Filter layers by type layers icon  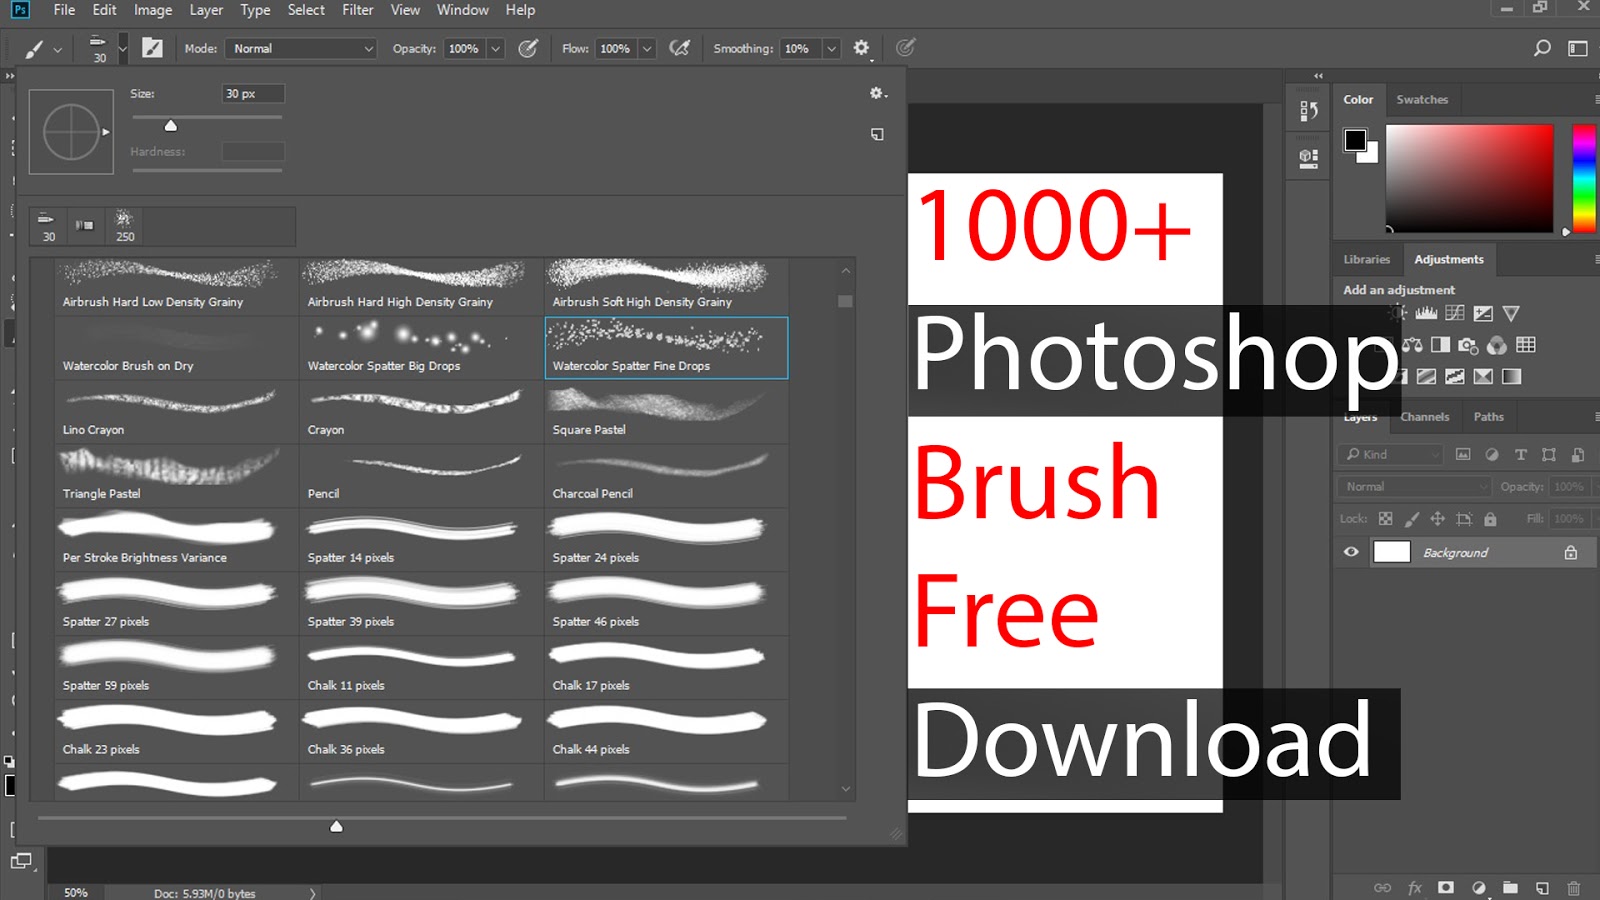[x=1520, y=454]
